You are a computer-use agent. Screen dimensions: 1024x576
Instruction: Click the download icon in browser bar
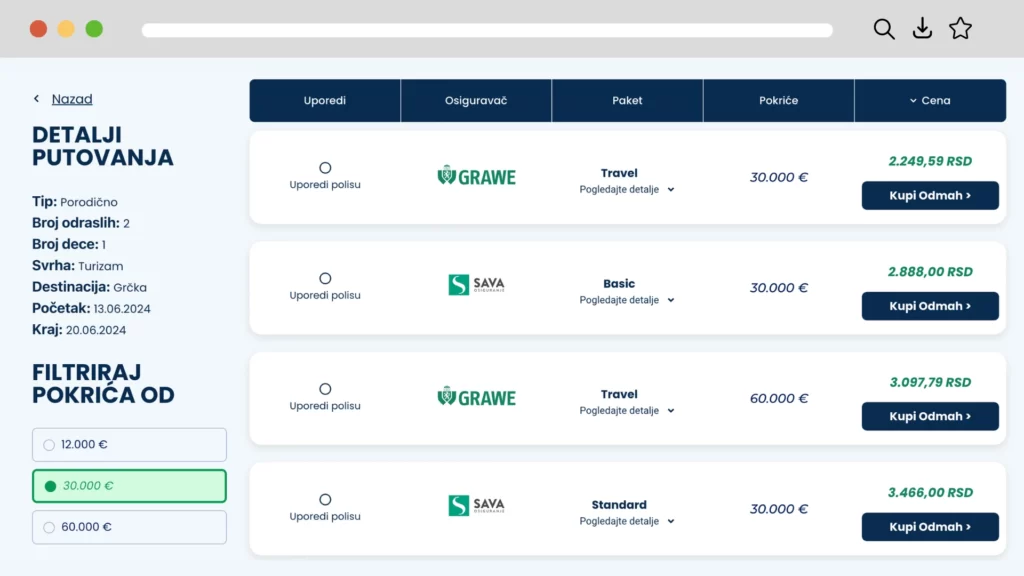pos(922,29)
